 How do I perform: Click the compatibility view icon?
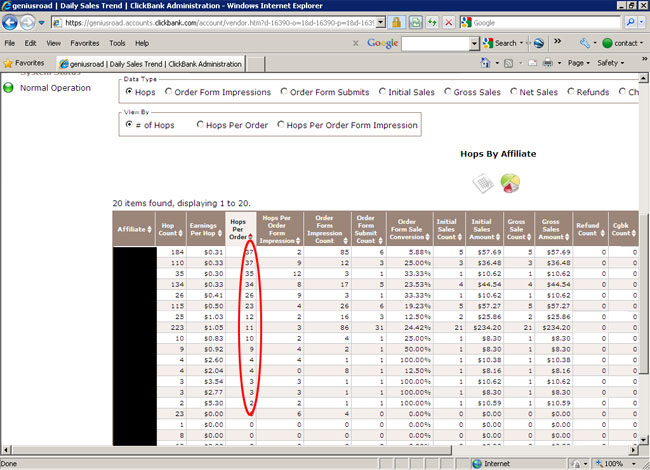coord(415,22)
